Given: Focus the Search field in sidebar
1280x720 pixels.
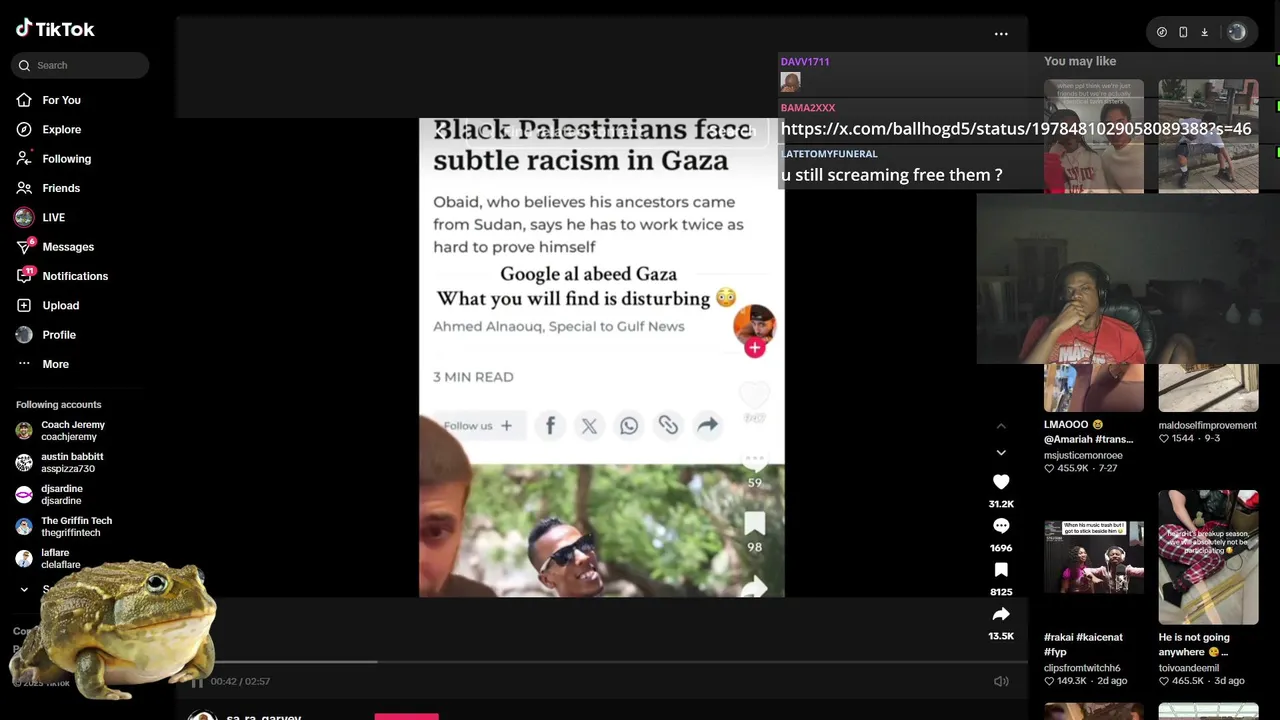Looking at the screenshot, I should [80, 66].
